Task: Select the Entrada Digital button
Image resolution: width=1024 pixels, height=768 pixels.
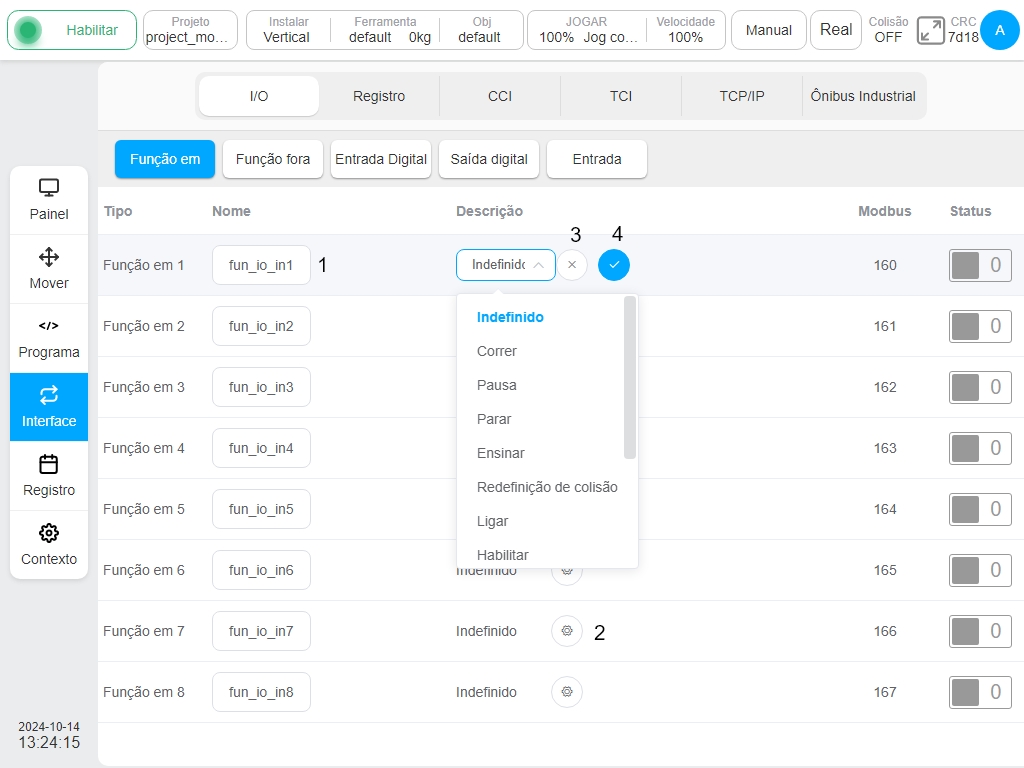Action: (381, 159)
